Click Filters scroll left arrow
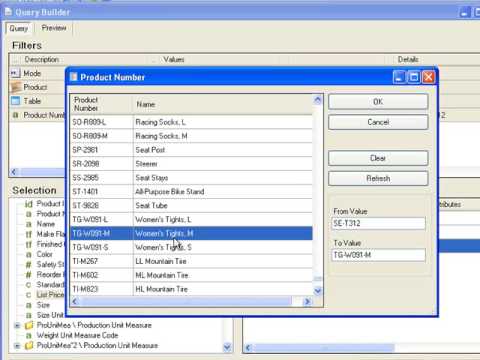 pos(14,172)
